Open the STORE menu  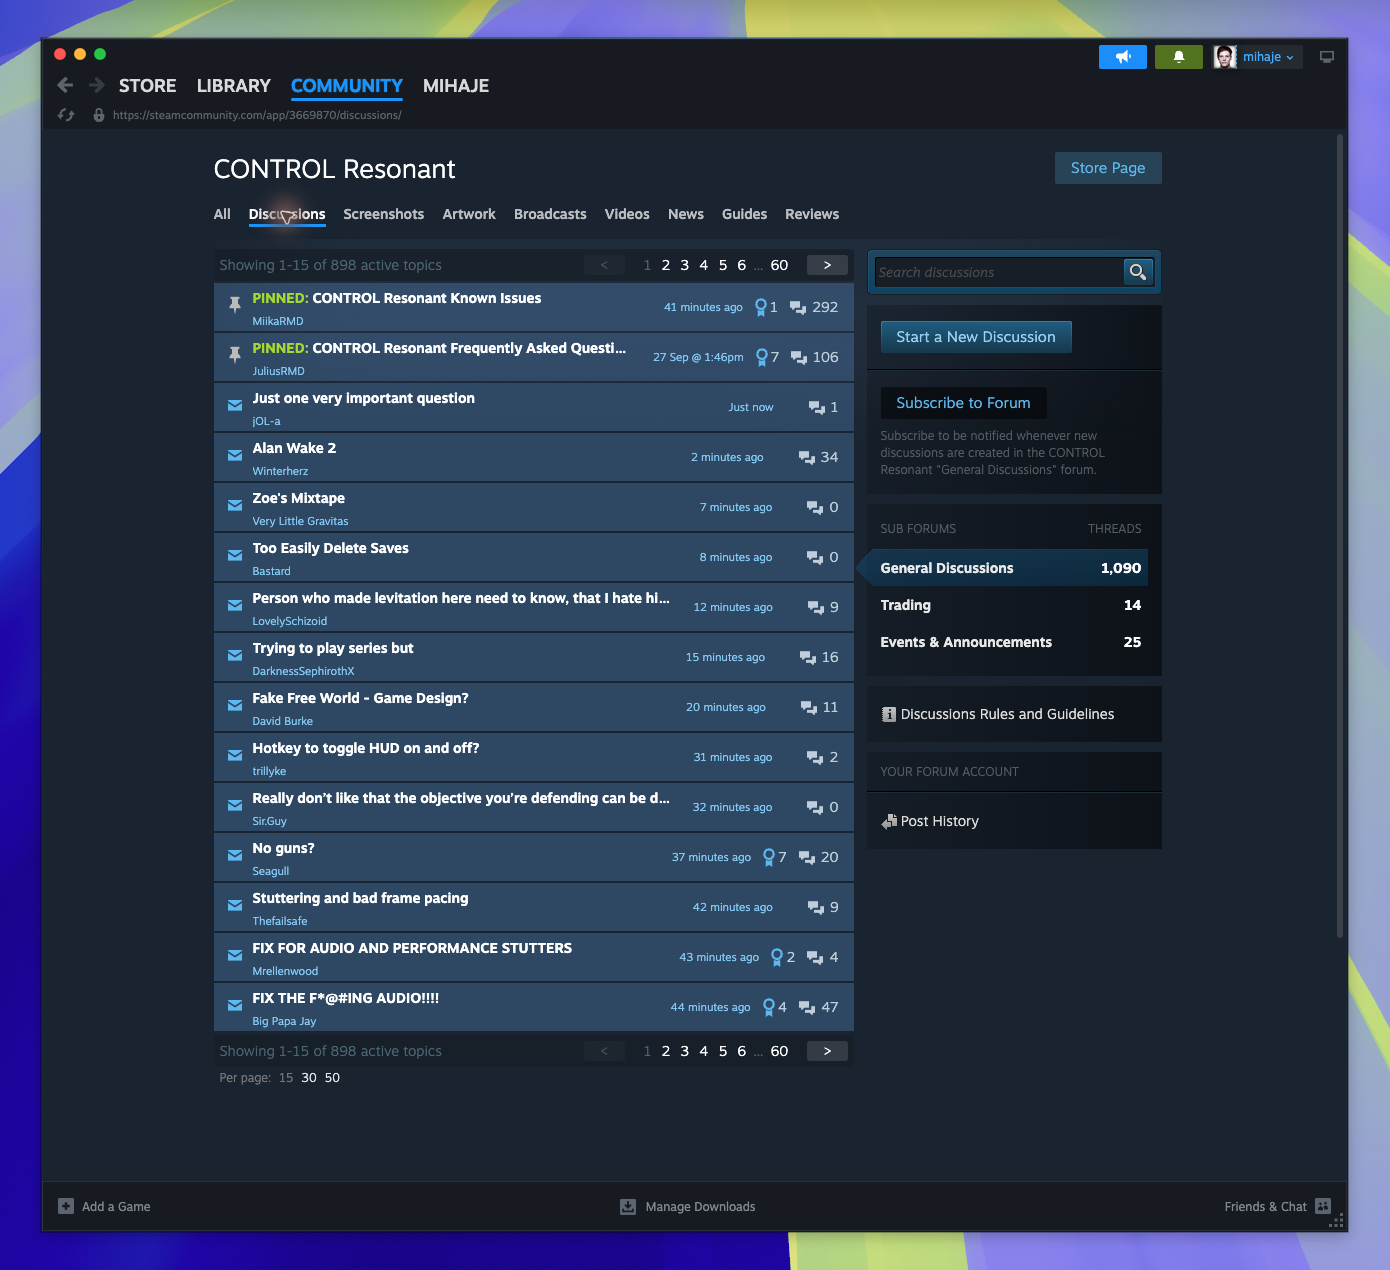click(147, 86)
